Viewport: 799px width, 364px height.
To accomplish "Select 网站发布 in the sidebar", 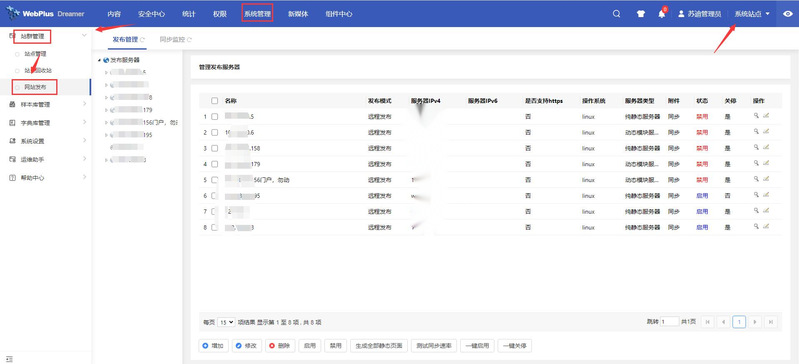I will pyautogui.click(x=35, y=88).
